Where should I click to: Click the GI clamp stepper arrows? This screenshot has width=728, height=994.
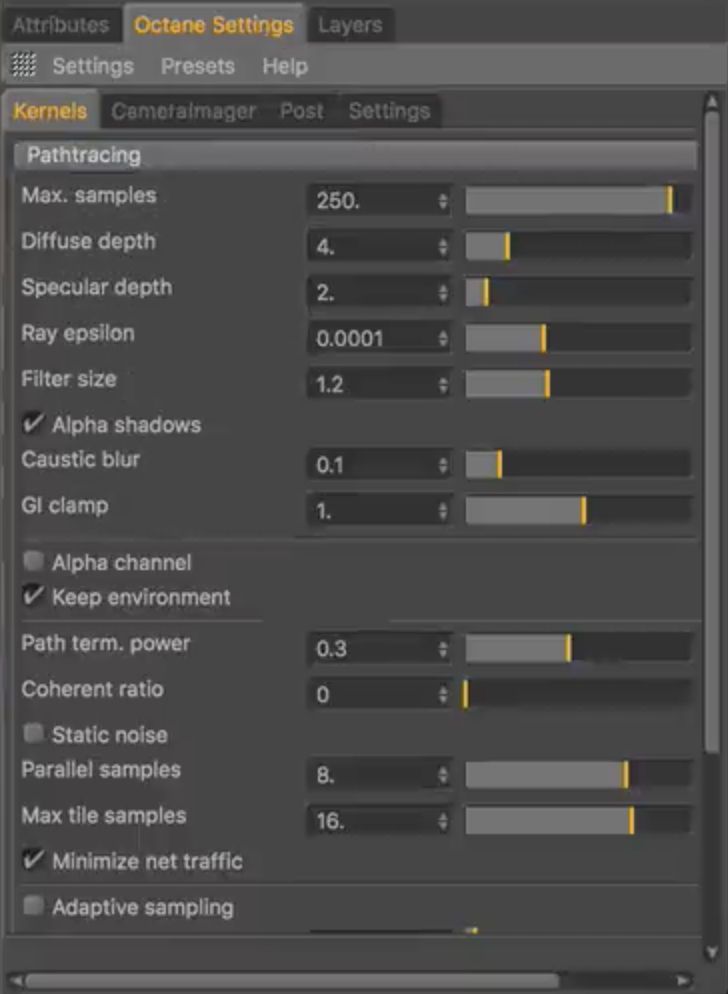click(442, 511)
